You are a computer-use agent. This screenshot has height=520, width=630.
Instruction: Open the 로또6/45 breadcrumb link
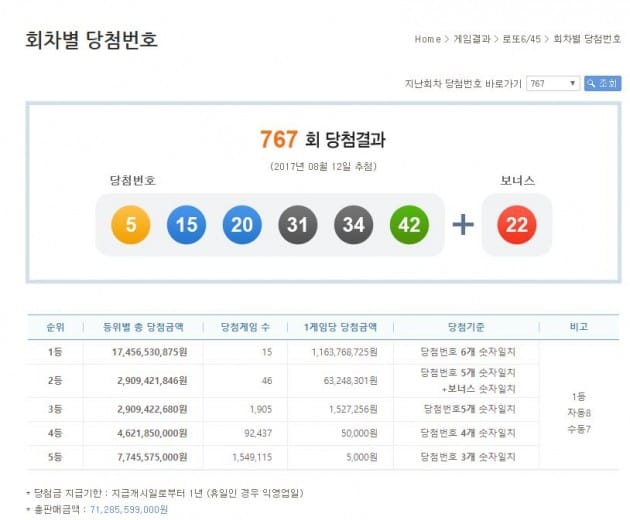(522, 39)
